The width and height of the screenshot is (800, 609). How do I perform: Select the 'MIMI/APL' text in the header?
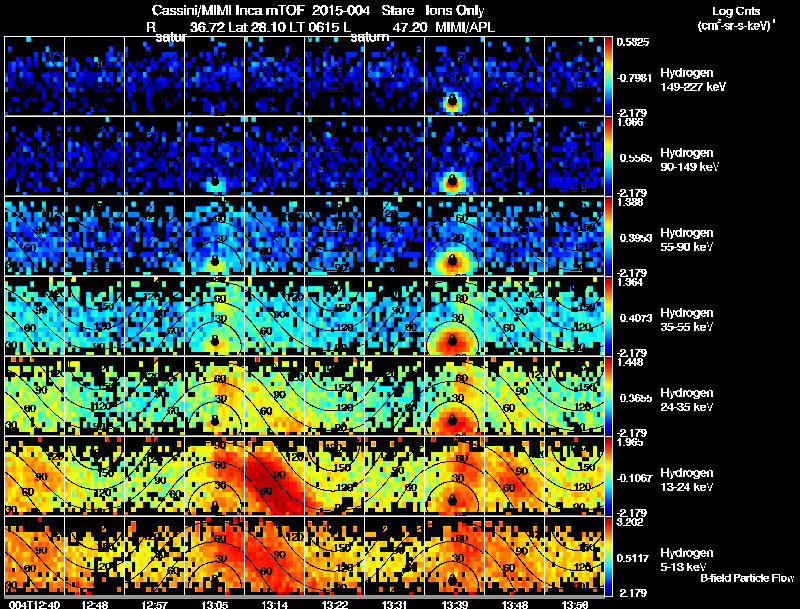[464, 27]
